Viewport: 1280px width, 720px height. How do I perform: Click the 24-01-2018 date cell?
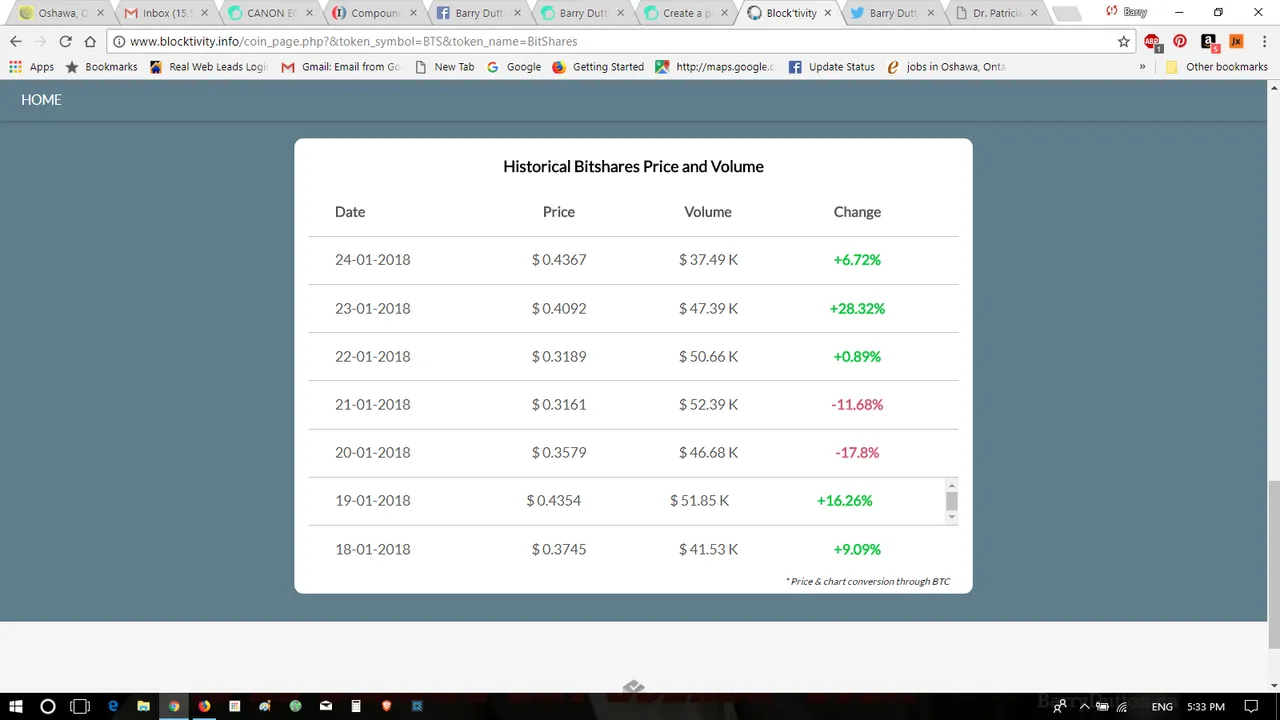(x=372, y=260)
